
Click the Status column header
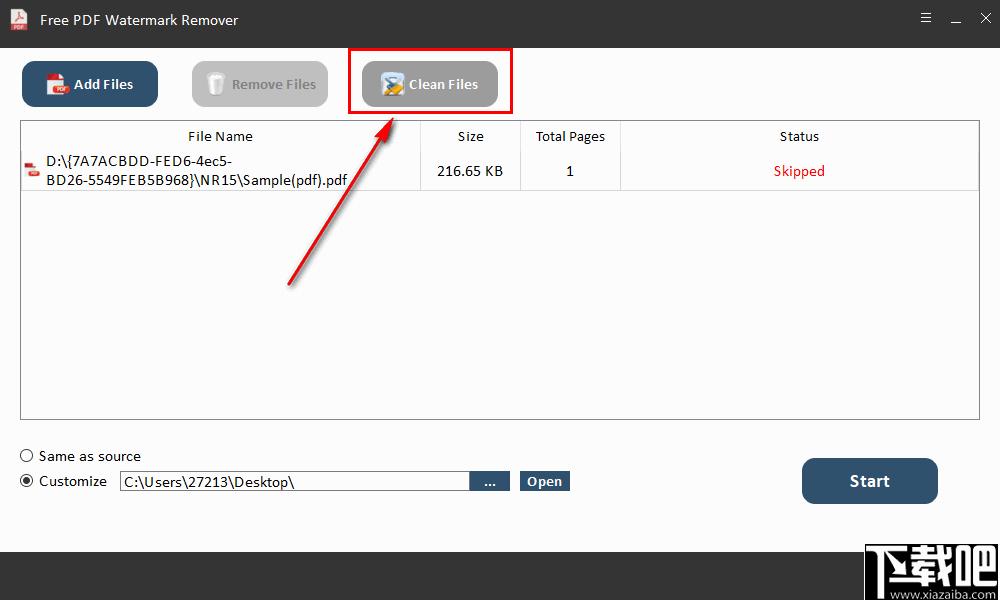click(799, 136)
